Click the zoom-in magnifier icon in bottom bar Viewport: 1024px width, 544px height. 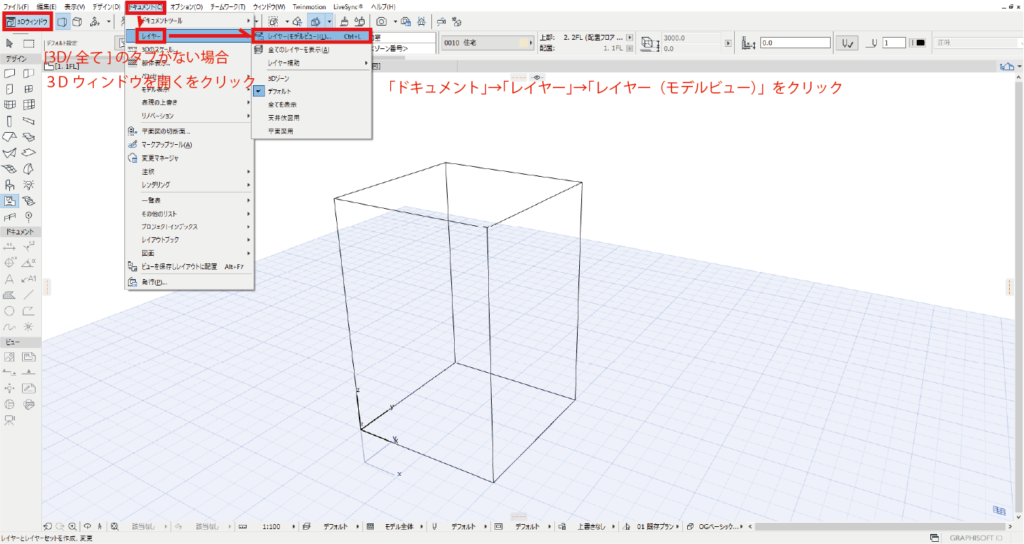pos(72,526)
